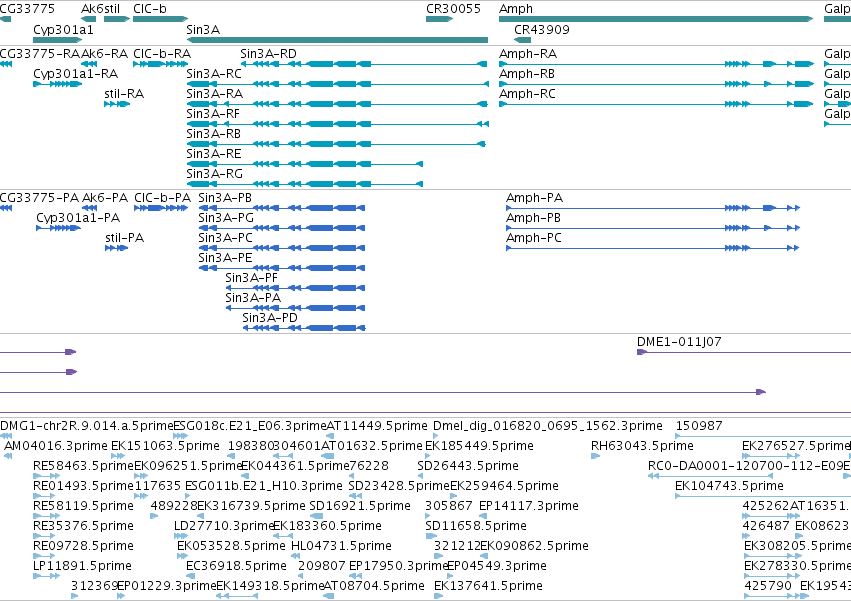This screenshot has height=601, width=851.
Task: Click EST EK053528.5prime
Action: [181, 556]
